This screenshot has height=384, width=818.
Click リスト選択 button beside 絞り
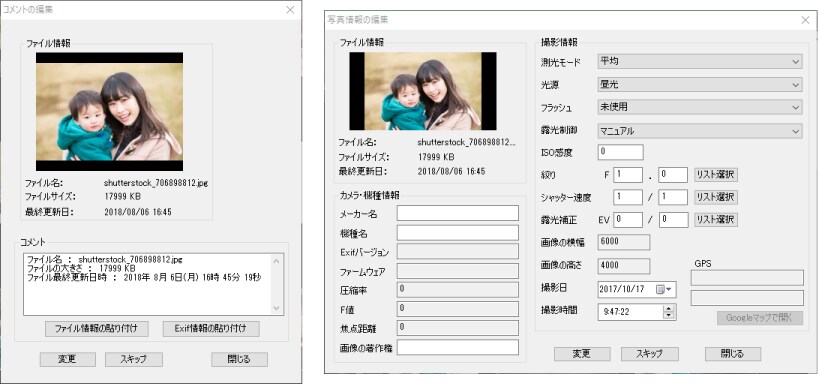pyautogui.click(x=715, y=175)
